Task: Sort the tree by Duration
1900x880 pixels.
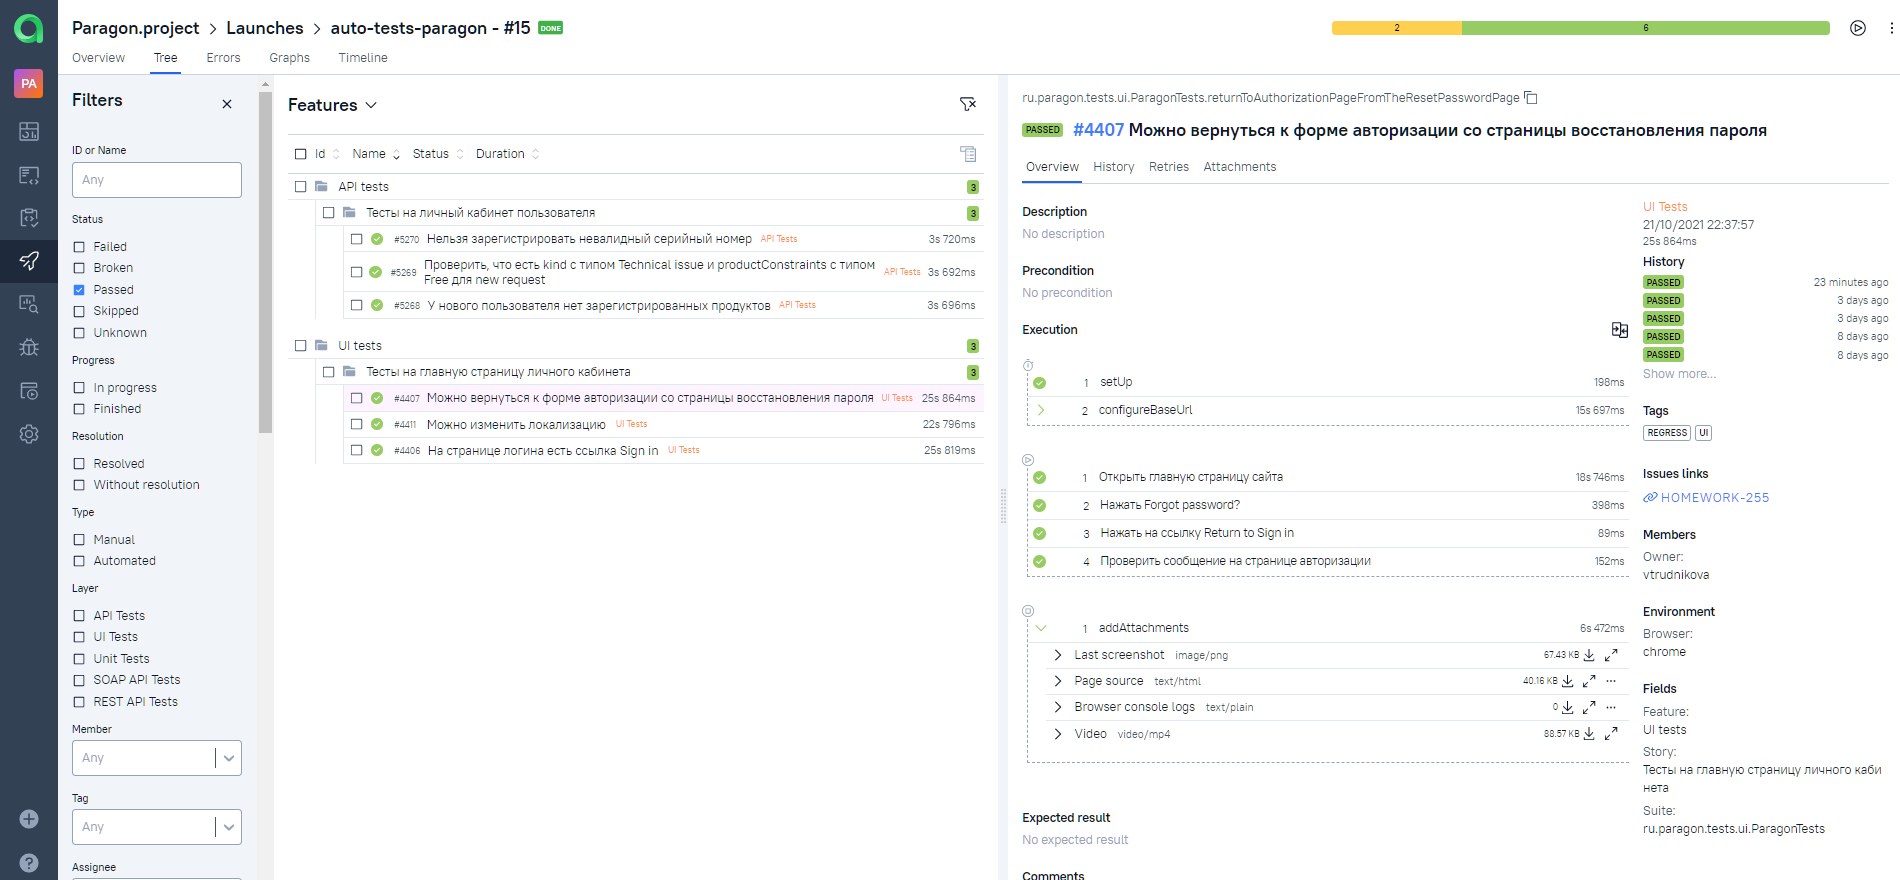Action: (507, 154)
